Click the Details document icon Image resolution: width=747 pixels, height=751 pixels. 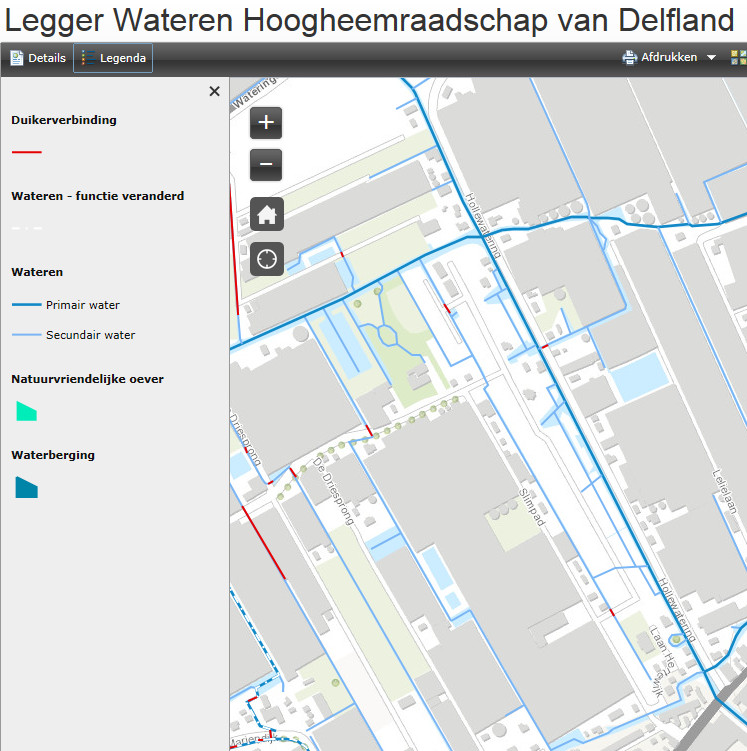(x=17, y=58)
